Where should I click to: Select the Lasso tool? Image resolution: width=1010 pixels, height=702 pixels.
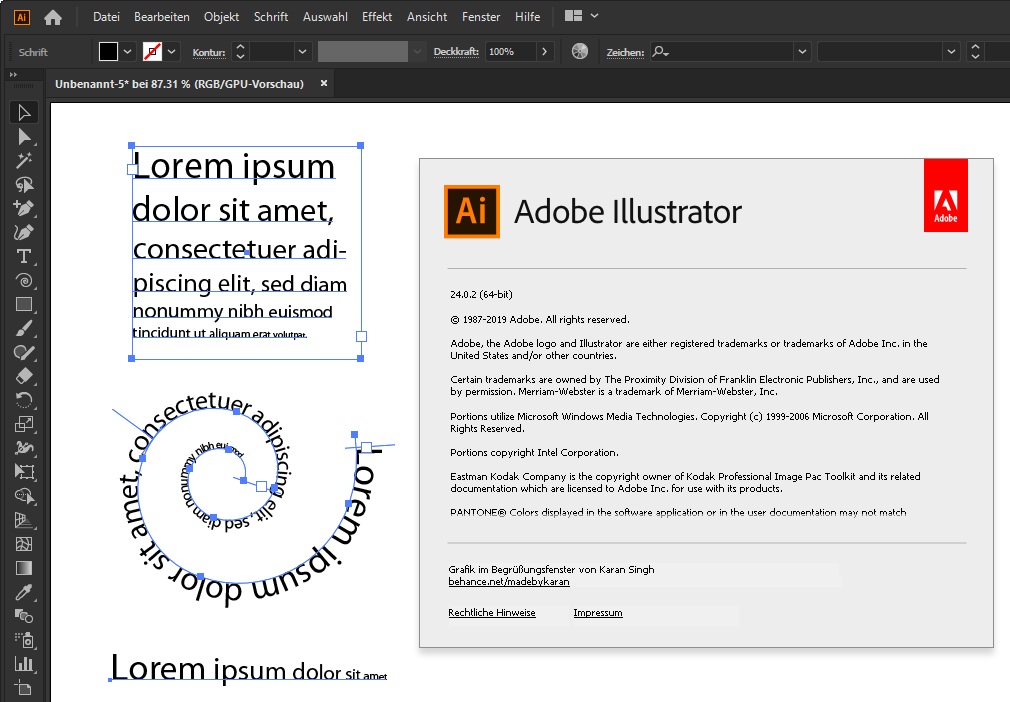click(x=24, y=185)
